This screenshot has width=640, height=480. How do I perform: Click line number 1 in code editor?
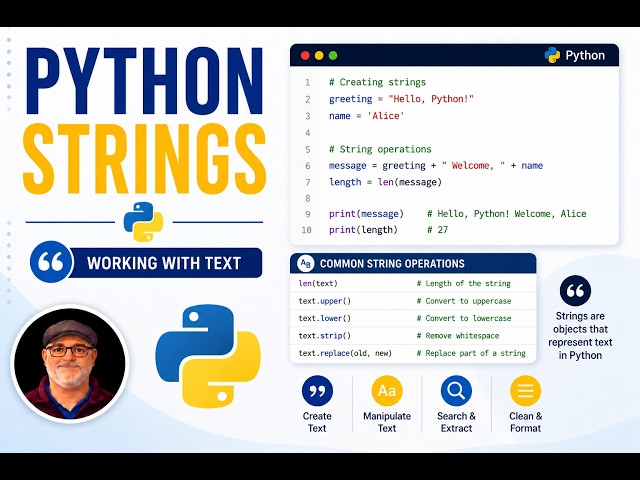(307, 83)
